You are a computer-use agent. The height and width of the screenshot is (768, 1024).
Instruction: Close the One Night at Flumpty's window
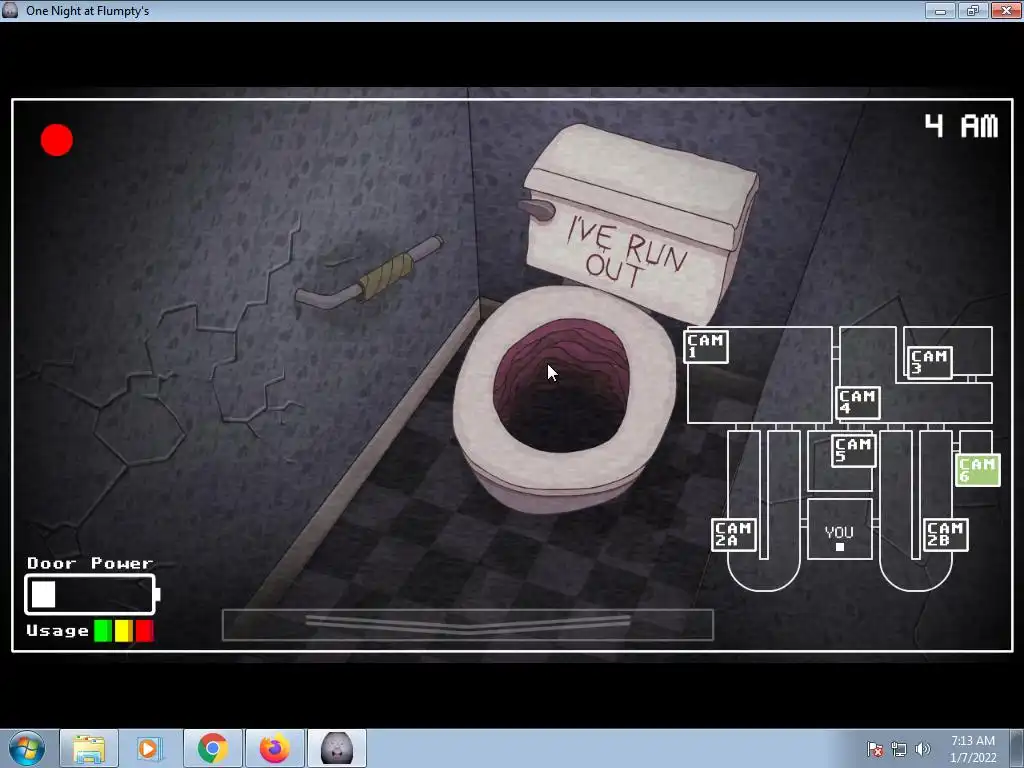click(1006, 10)
